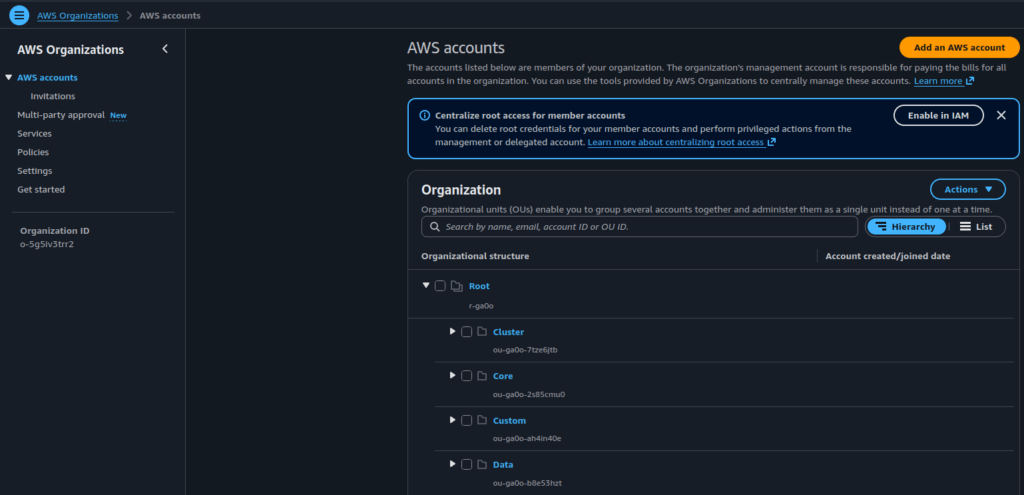Open the Cluster OU link
Screen dimensions: 1024x495
click(x=509, y=332)
